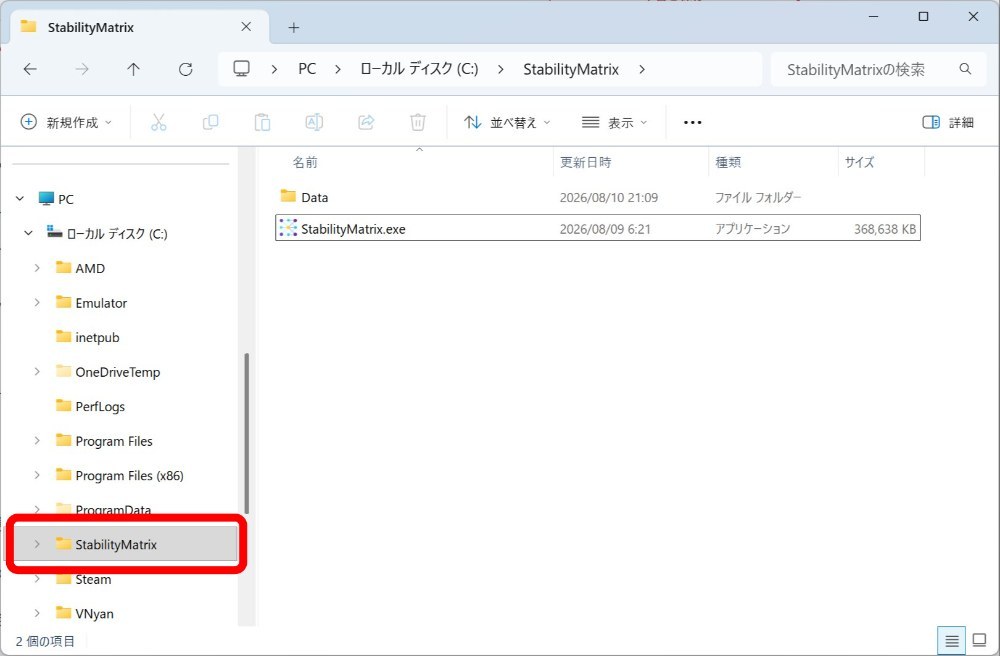This screenshot has width=1000, height=656.
Task: Click the forward navigation arrow
Action: click(x=82, y=69)
